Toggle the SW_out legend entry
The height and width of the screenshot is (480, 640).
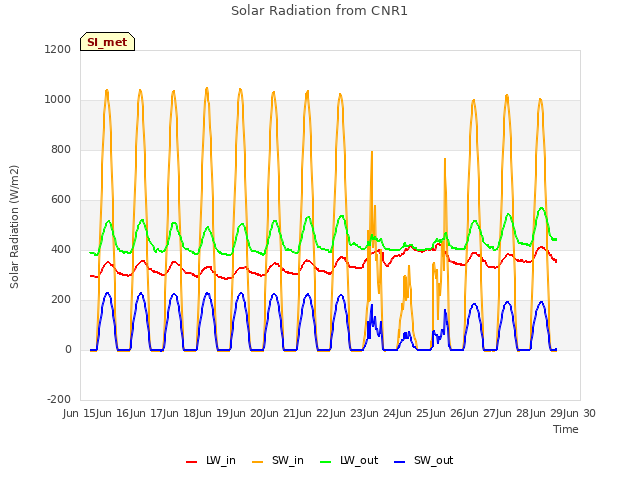(424, 460)
